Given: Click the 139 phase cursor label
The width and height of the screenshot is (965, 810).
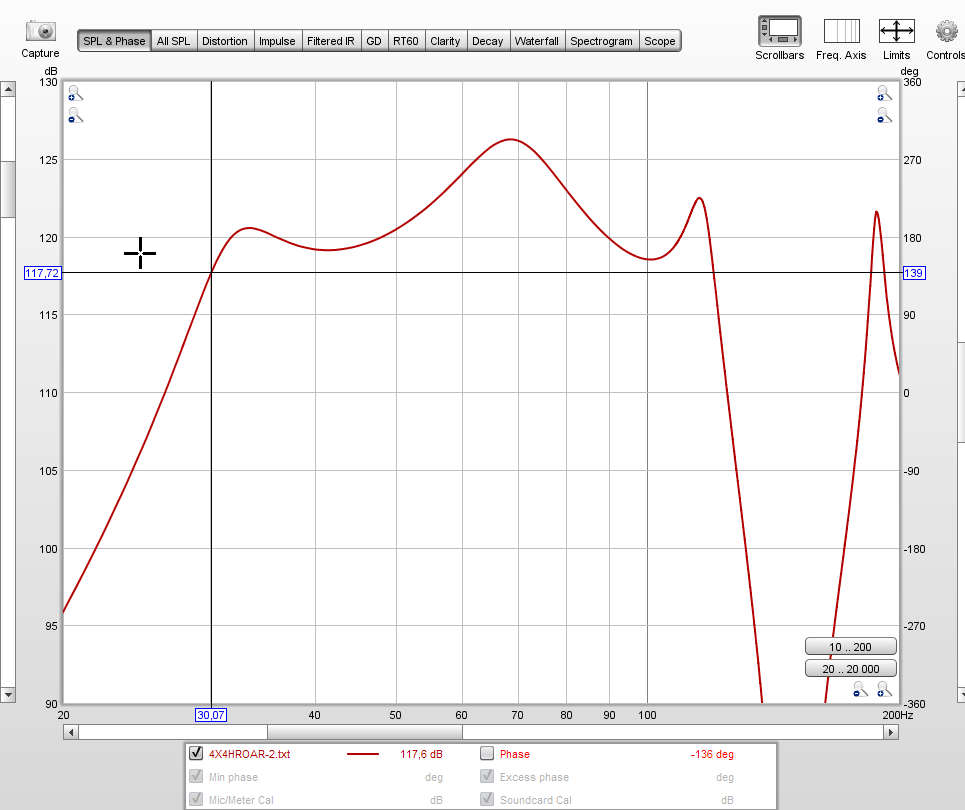Looking at the screenshot, I should tap(914, 273).
